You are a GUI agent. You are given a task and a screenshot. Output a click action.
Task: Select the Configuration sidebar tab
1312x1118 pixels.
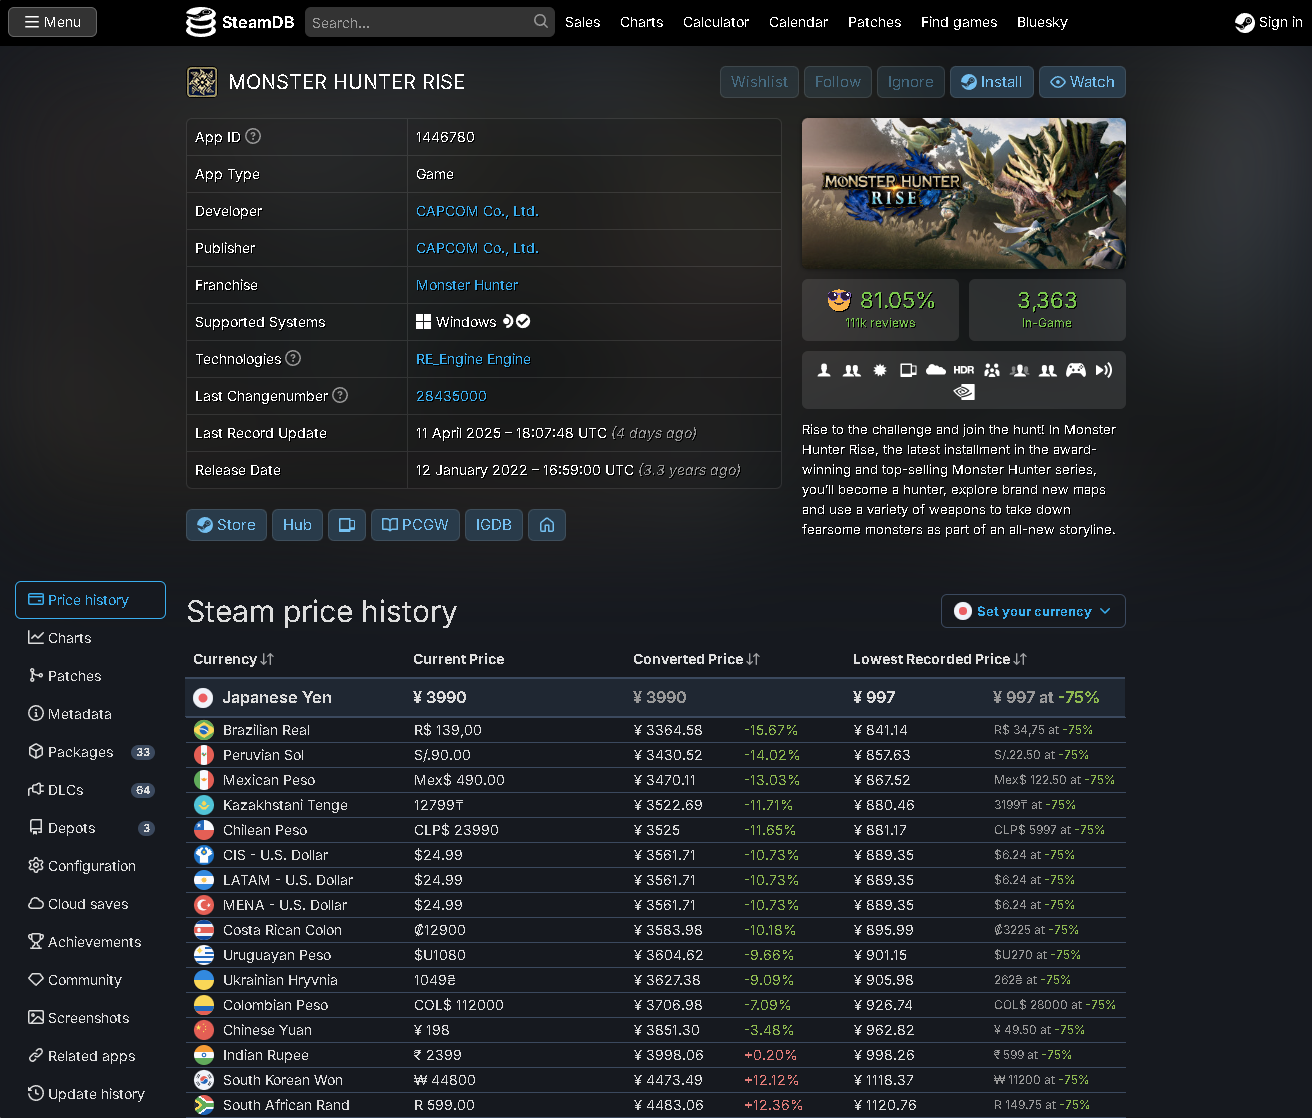[x=90, y=866]
